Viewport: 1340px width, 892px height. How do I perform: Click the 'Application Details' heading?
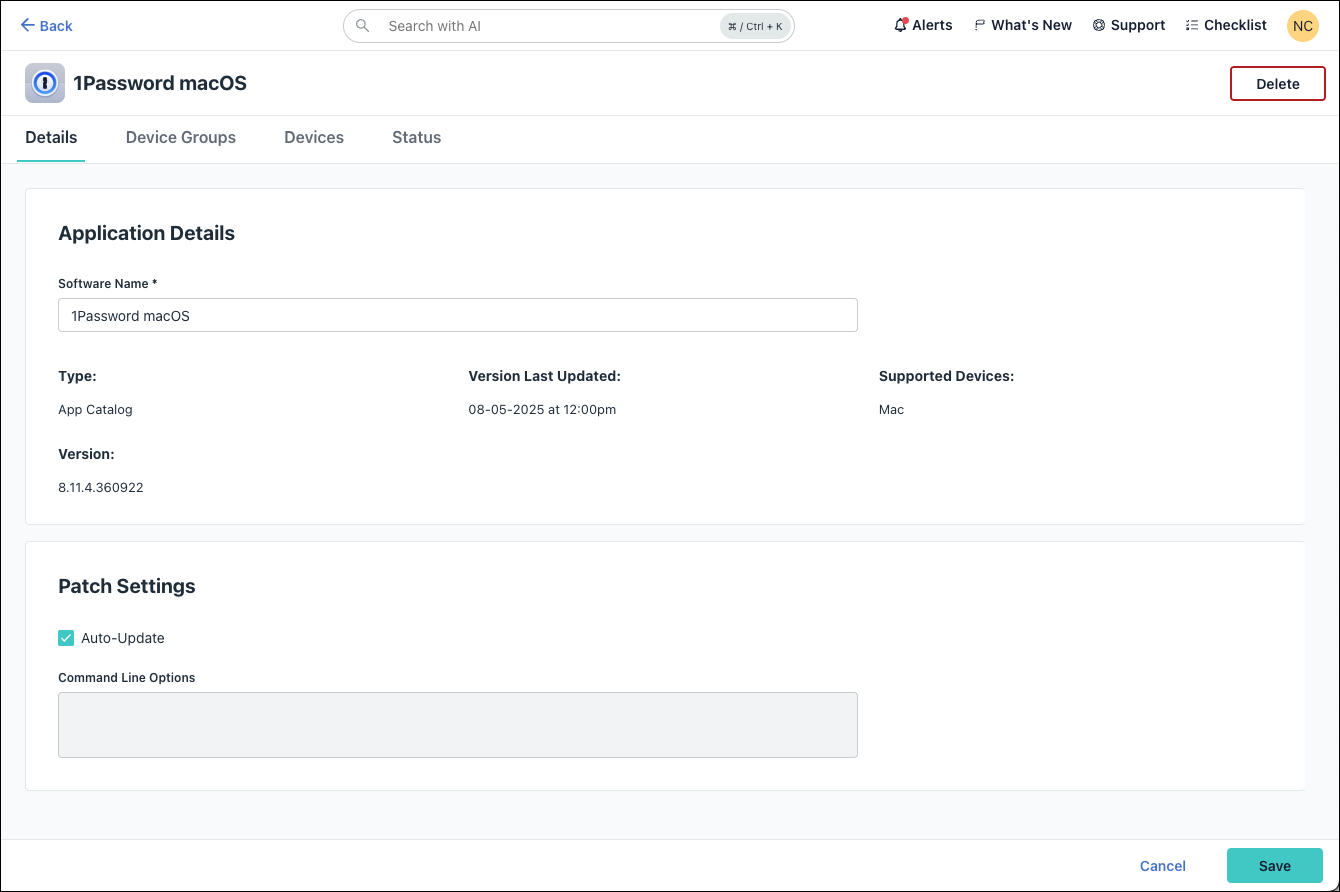tap(147, 233)
